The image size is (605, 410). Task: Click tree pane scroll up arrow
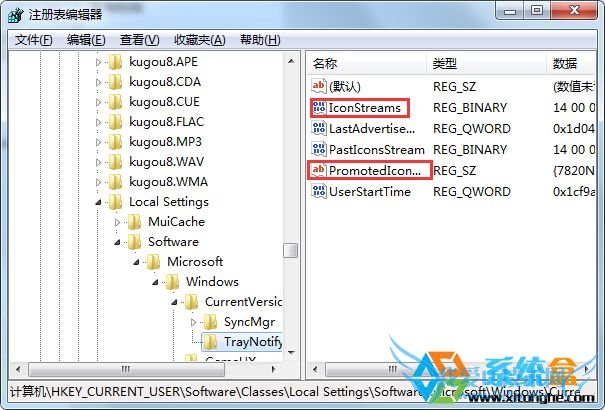point(291,61)
